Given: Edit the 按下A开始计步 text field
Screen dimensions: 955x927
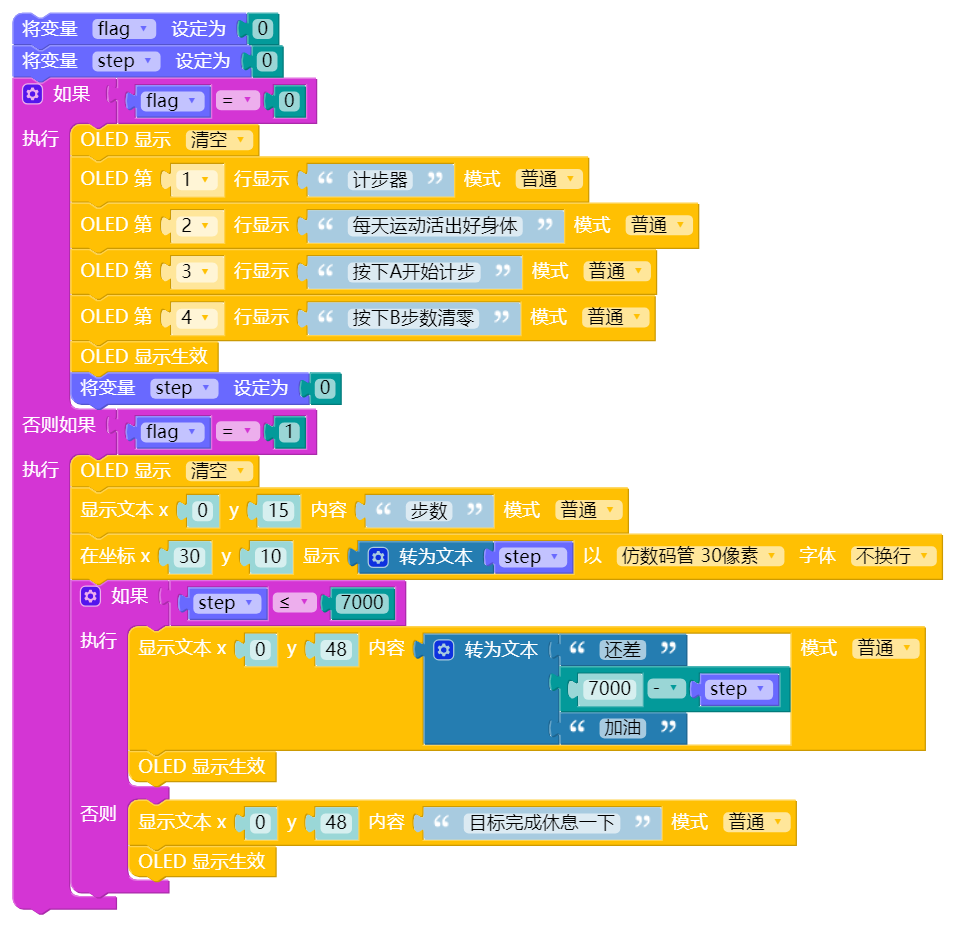Looking at the screenshot, I should [414, 272].
